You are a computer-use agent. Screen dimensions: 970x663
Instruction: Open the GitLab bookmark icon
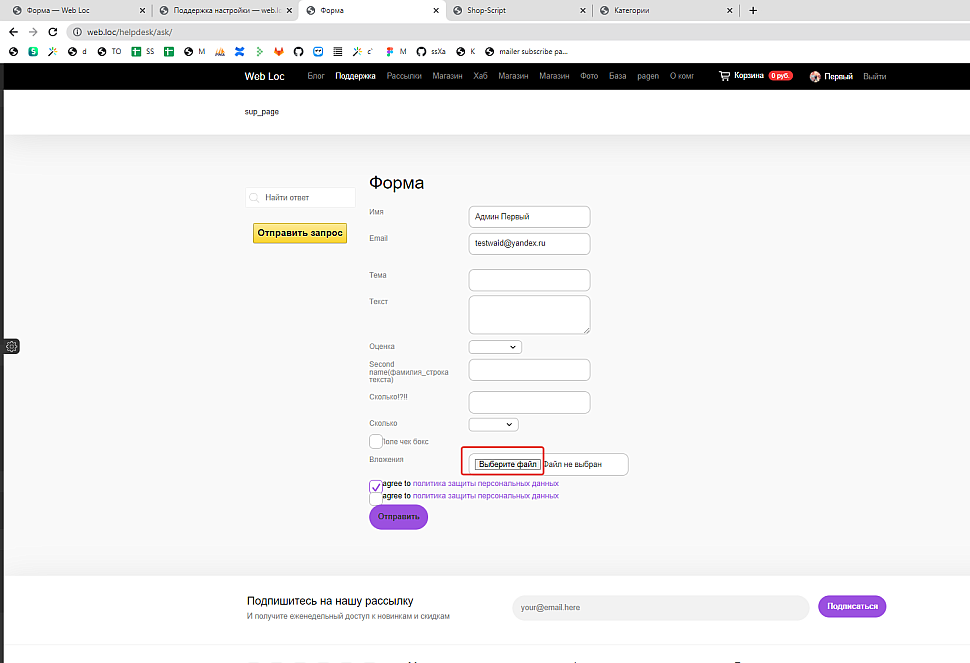[279, 51]
